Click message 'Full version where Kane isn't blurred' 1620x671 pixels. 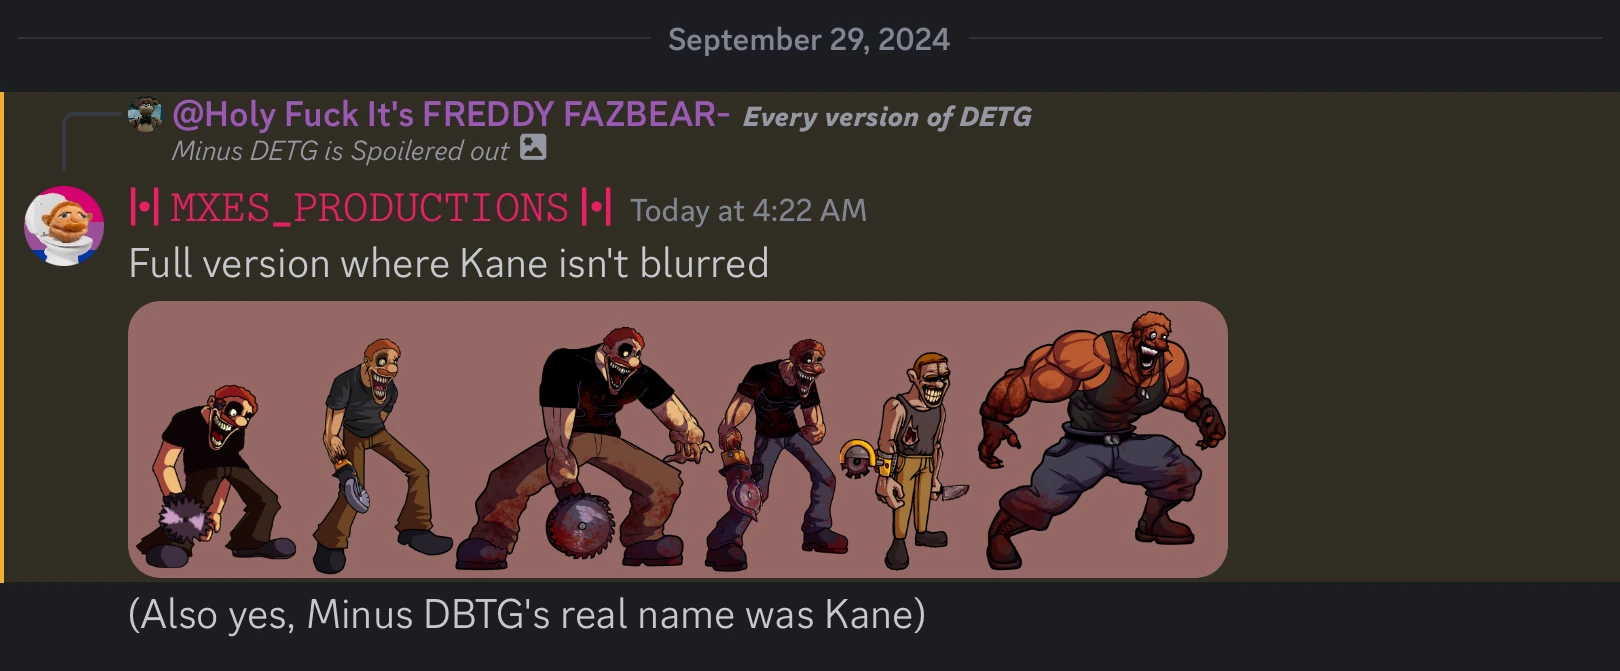pos(449,264)
